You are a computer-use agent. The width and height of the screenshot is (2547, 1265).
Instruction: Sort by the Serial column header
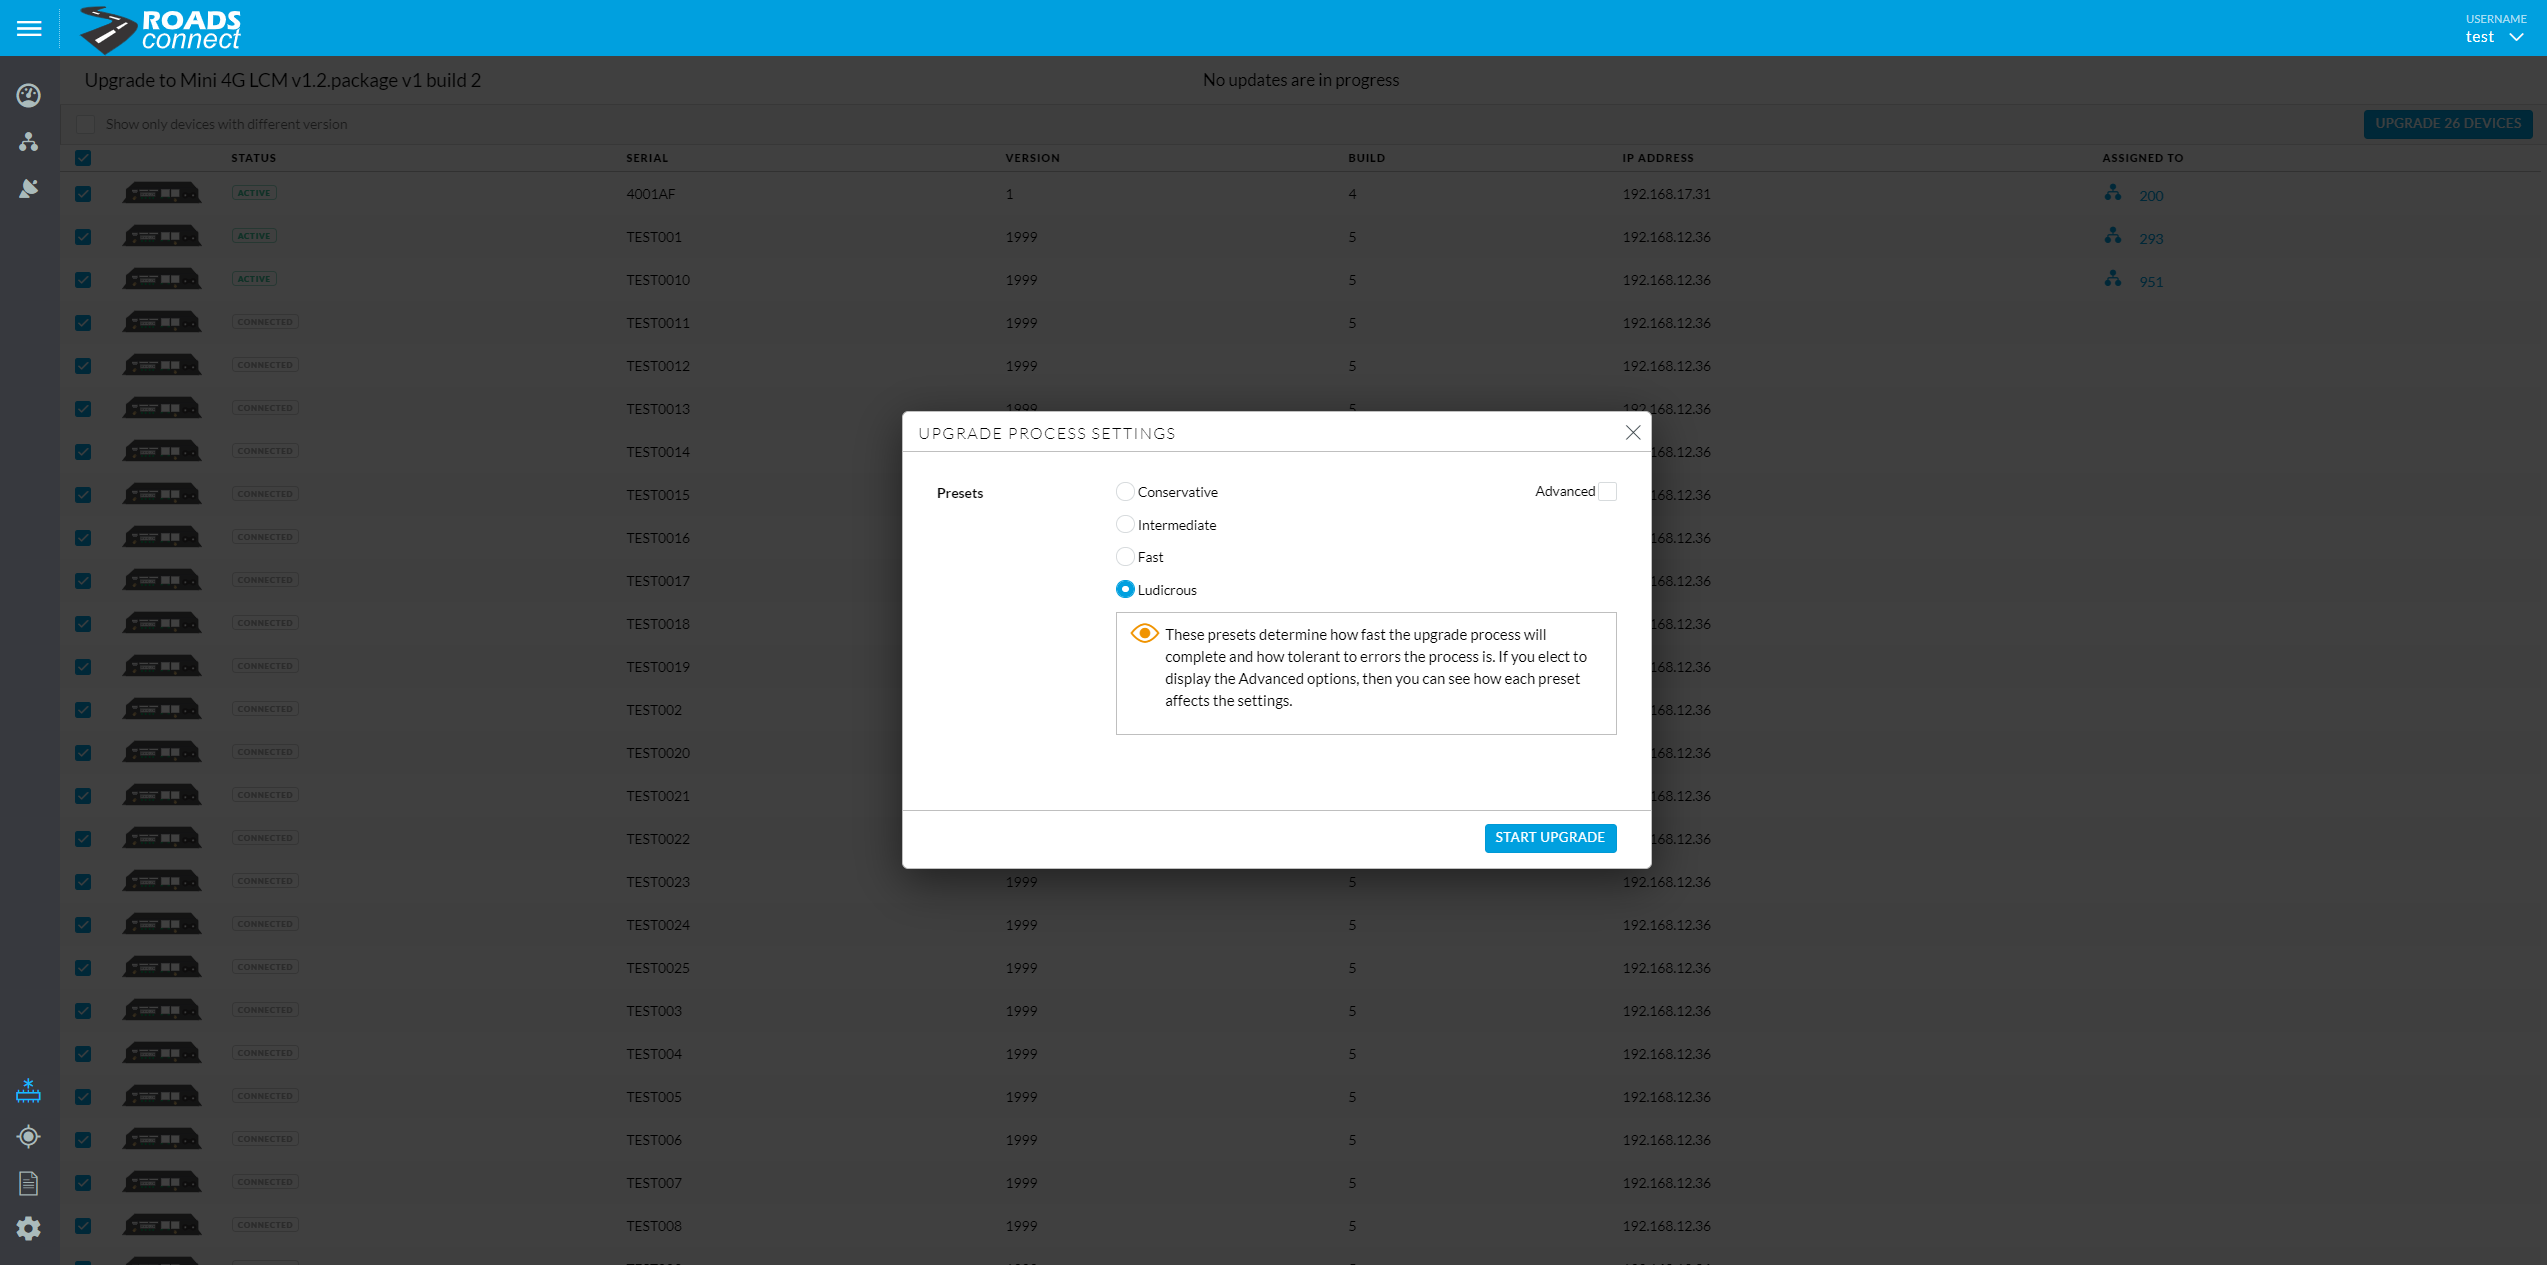647,158
